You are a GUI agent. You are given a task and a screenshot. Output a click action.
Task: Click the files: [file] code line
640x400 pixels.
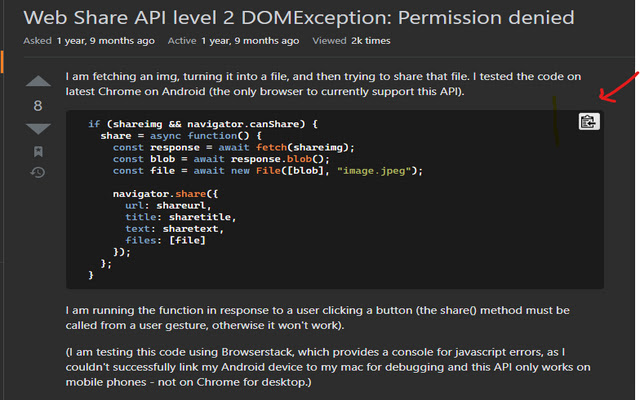point(165,240)
